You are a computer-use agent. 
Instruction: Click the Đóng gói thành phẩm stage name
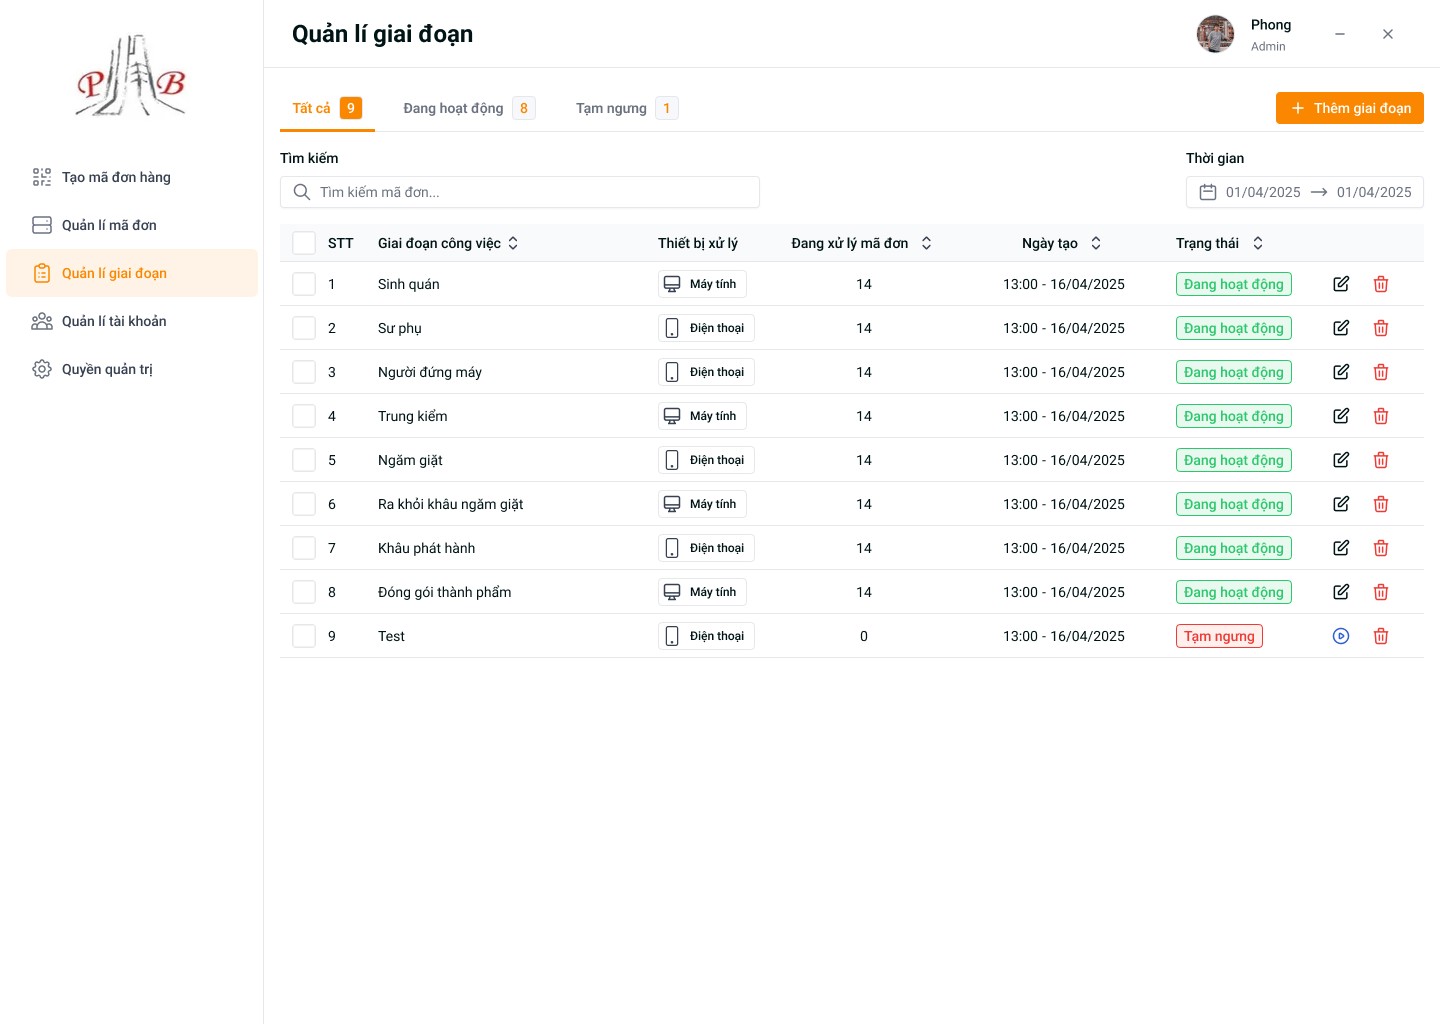pyautogui.click(x=444, y=592)
